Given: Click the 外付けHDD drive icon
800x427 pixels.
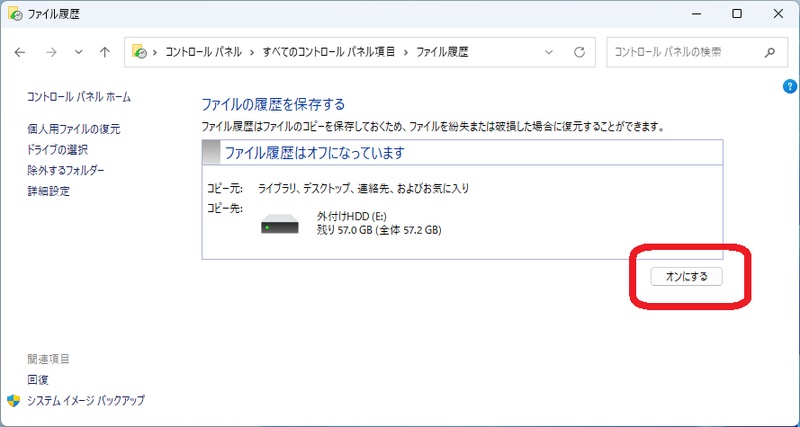Looking at the screenshot, I should [280, 224].
